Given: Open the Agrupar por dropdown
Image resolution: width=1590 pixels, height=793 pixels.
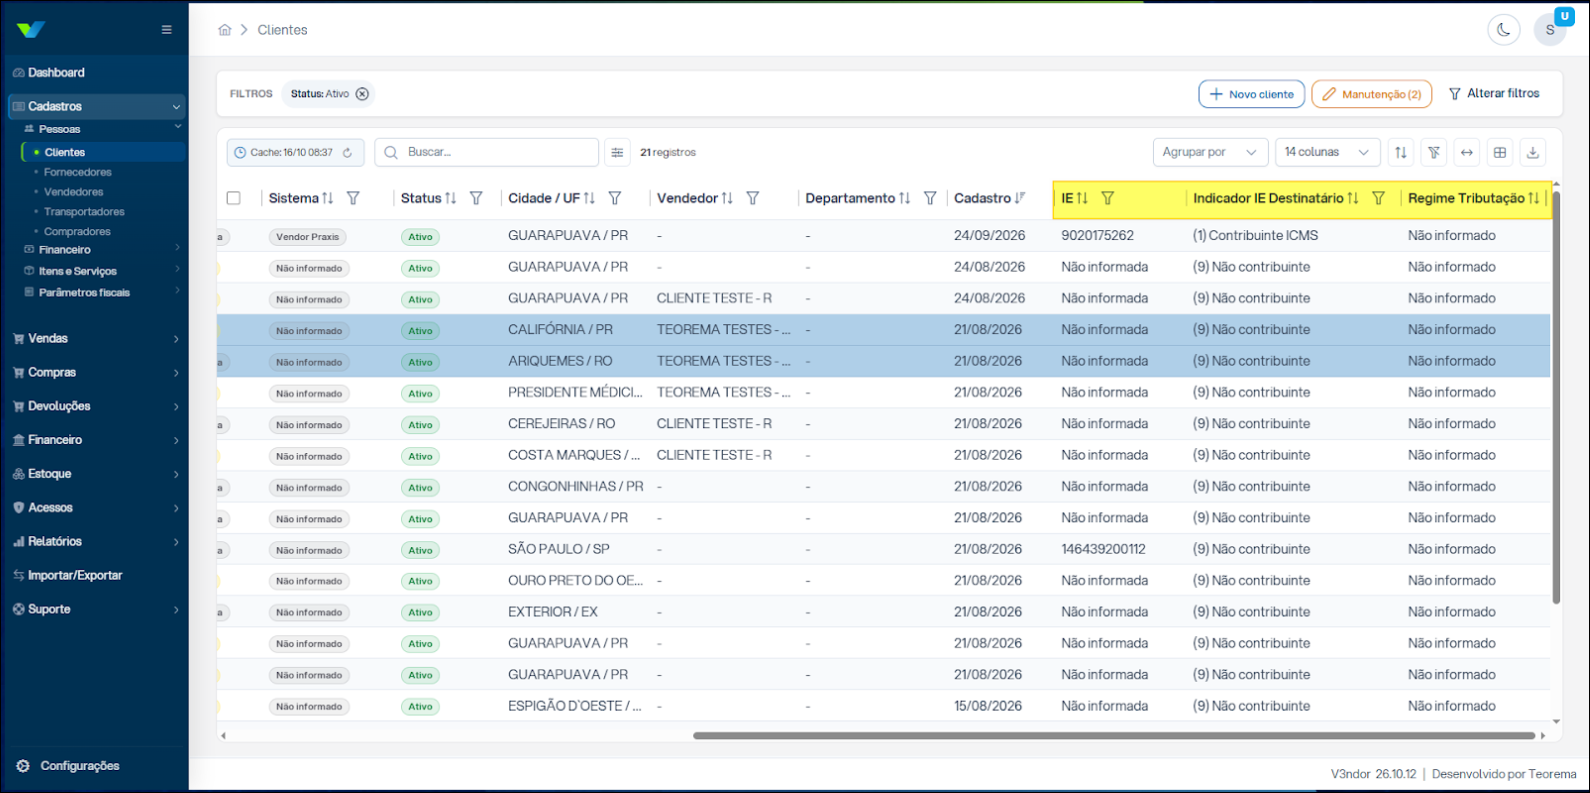Looking at the screenshot, I should [1210, 153].
